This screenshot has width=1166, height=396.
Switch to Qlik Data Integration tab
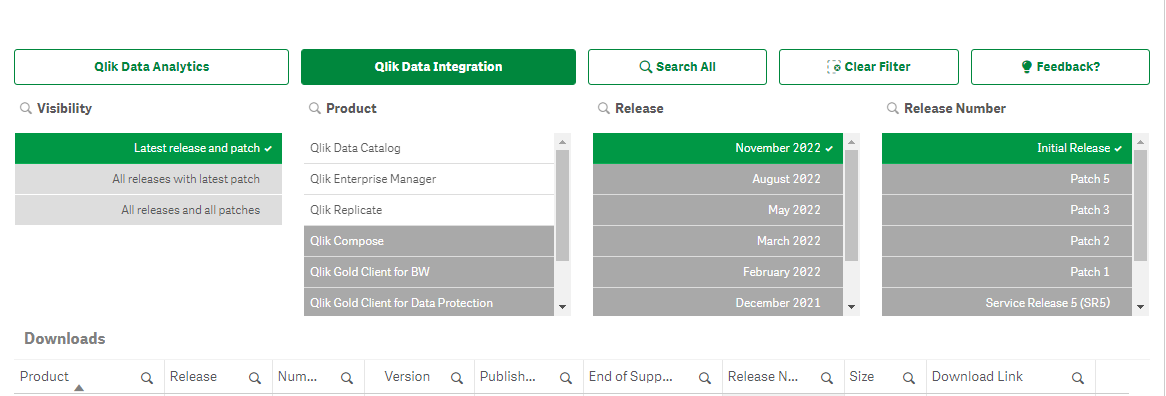click(438, 67)
